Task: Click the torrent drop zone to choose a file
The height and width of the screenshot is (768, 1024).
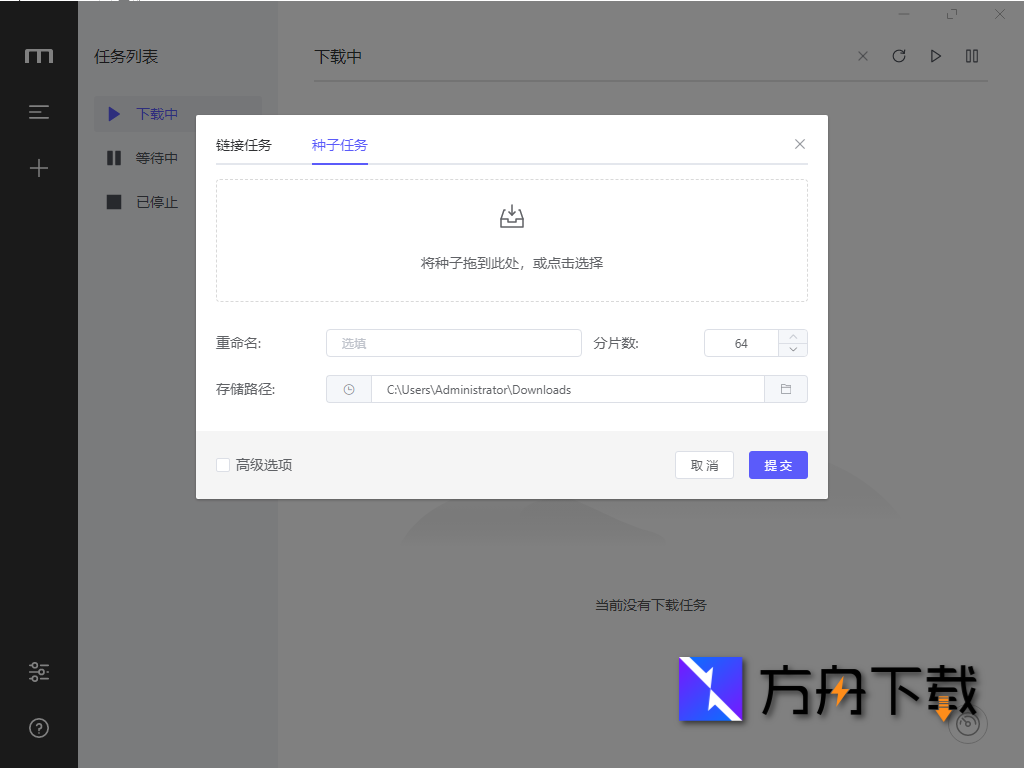Action: tap(511, 240)
